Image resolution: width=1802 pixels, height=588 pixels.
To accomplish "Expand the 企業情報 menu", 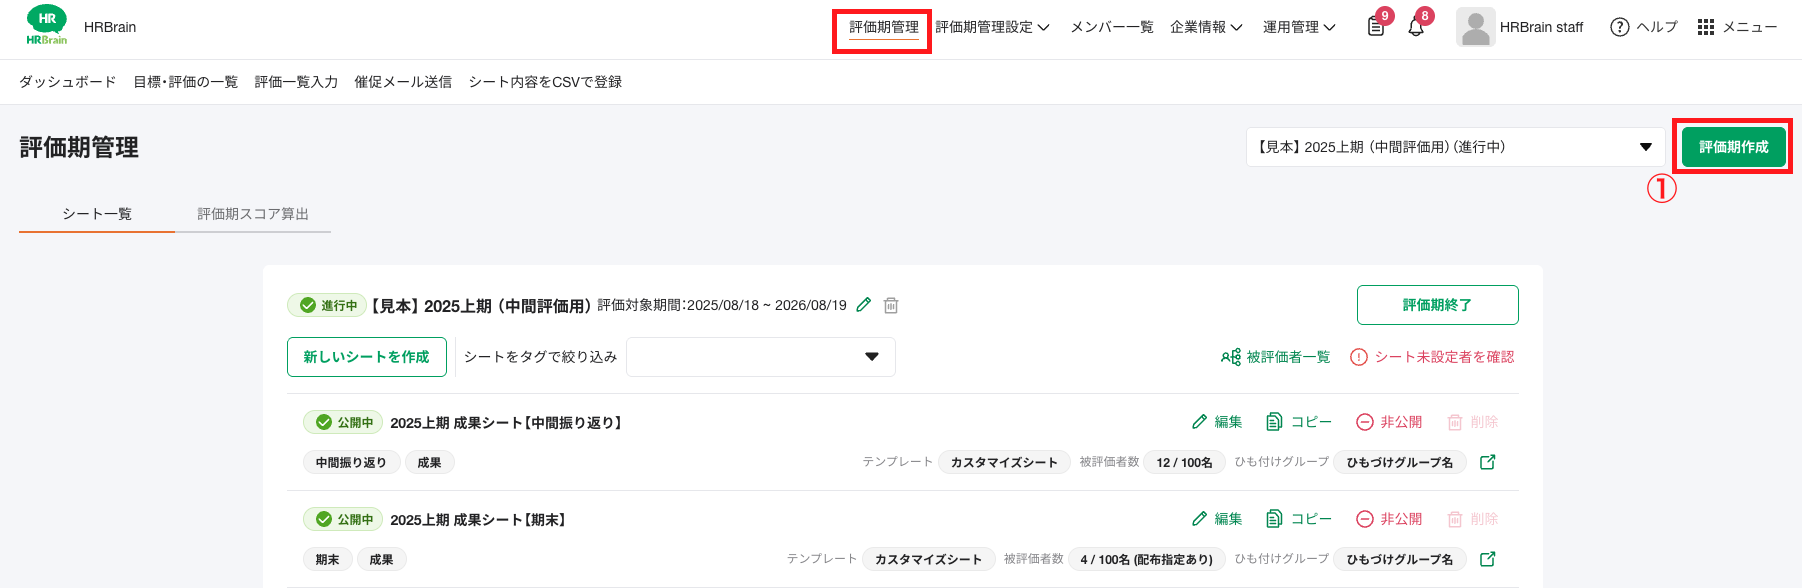I will (1206, 27).
